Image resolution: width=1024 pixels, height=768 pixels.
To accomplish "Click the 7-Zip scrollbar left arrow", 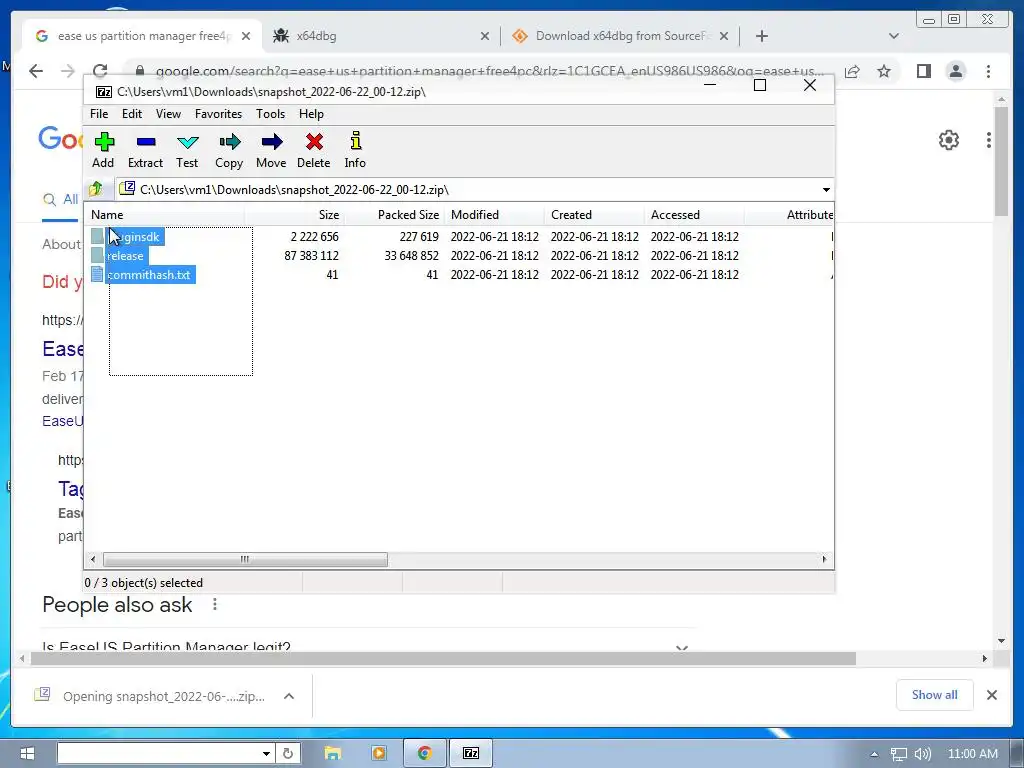I will tap(93, 560).
